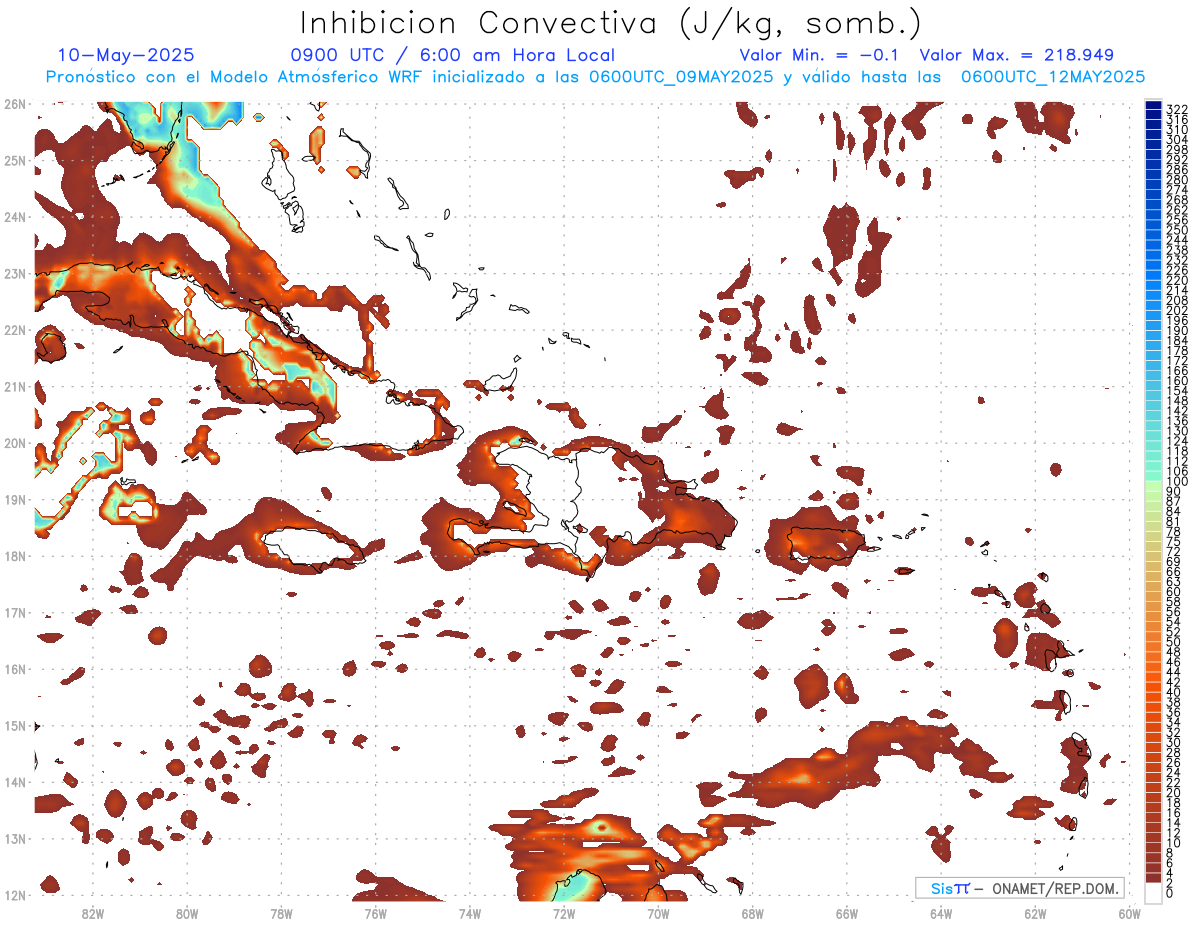Click the 62W longitude label

click(1035, 913)
